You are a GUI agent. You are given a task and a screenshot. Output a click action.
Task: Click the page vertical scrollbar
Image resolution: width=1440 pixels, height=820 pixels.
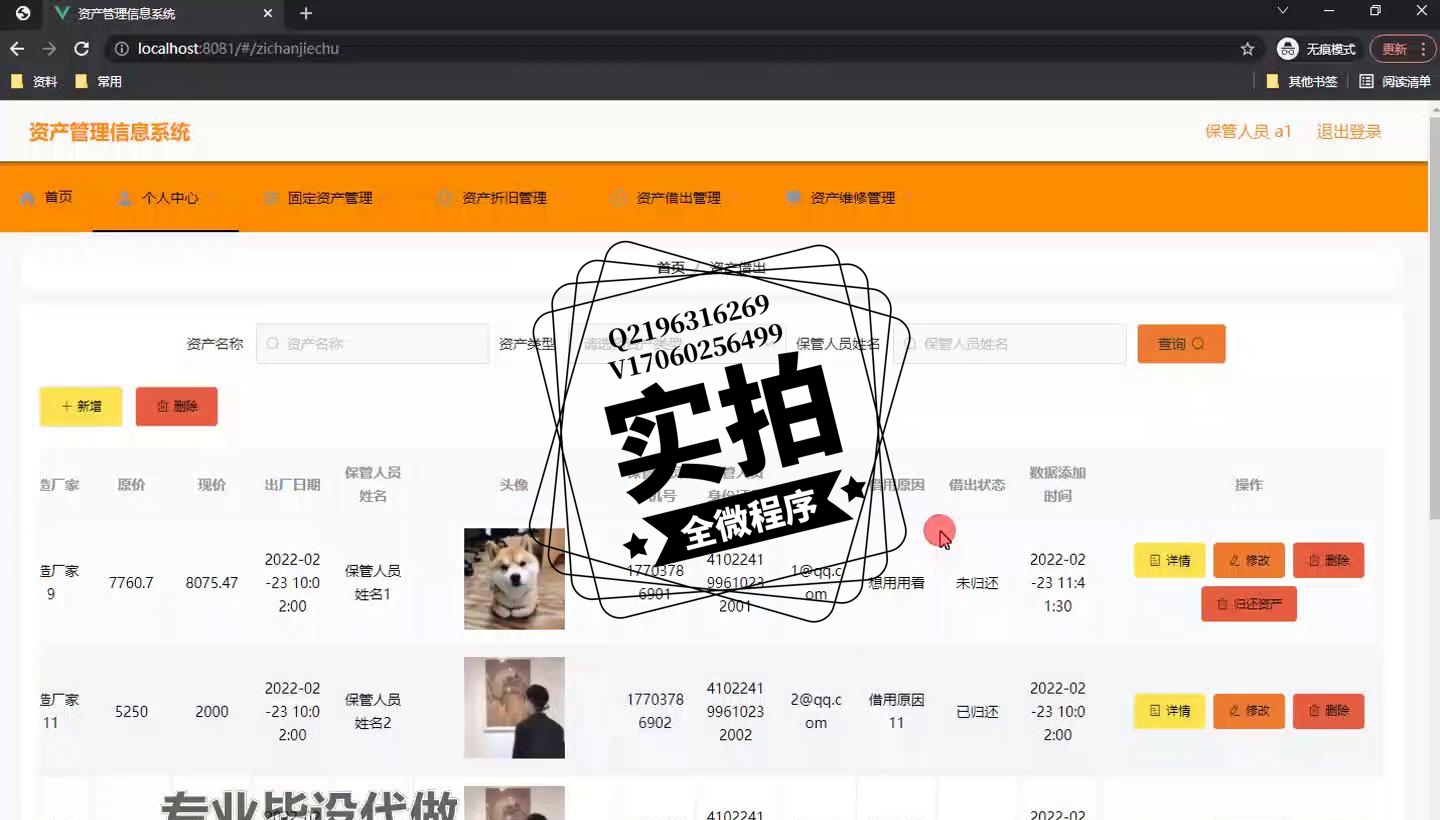click(x=1434, y=320)
